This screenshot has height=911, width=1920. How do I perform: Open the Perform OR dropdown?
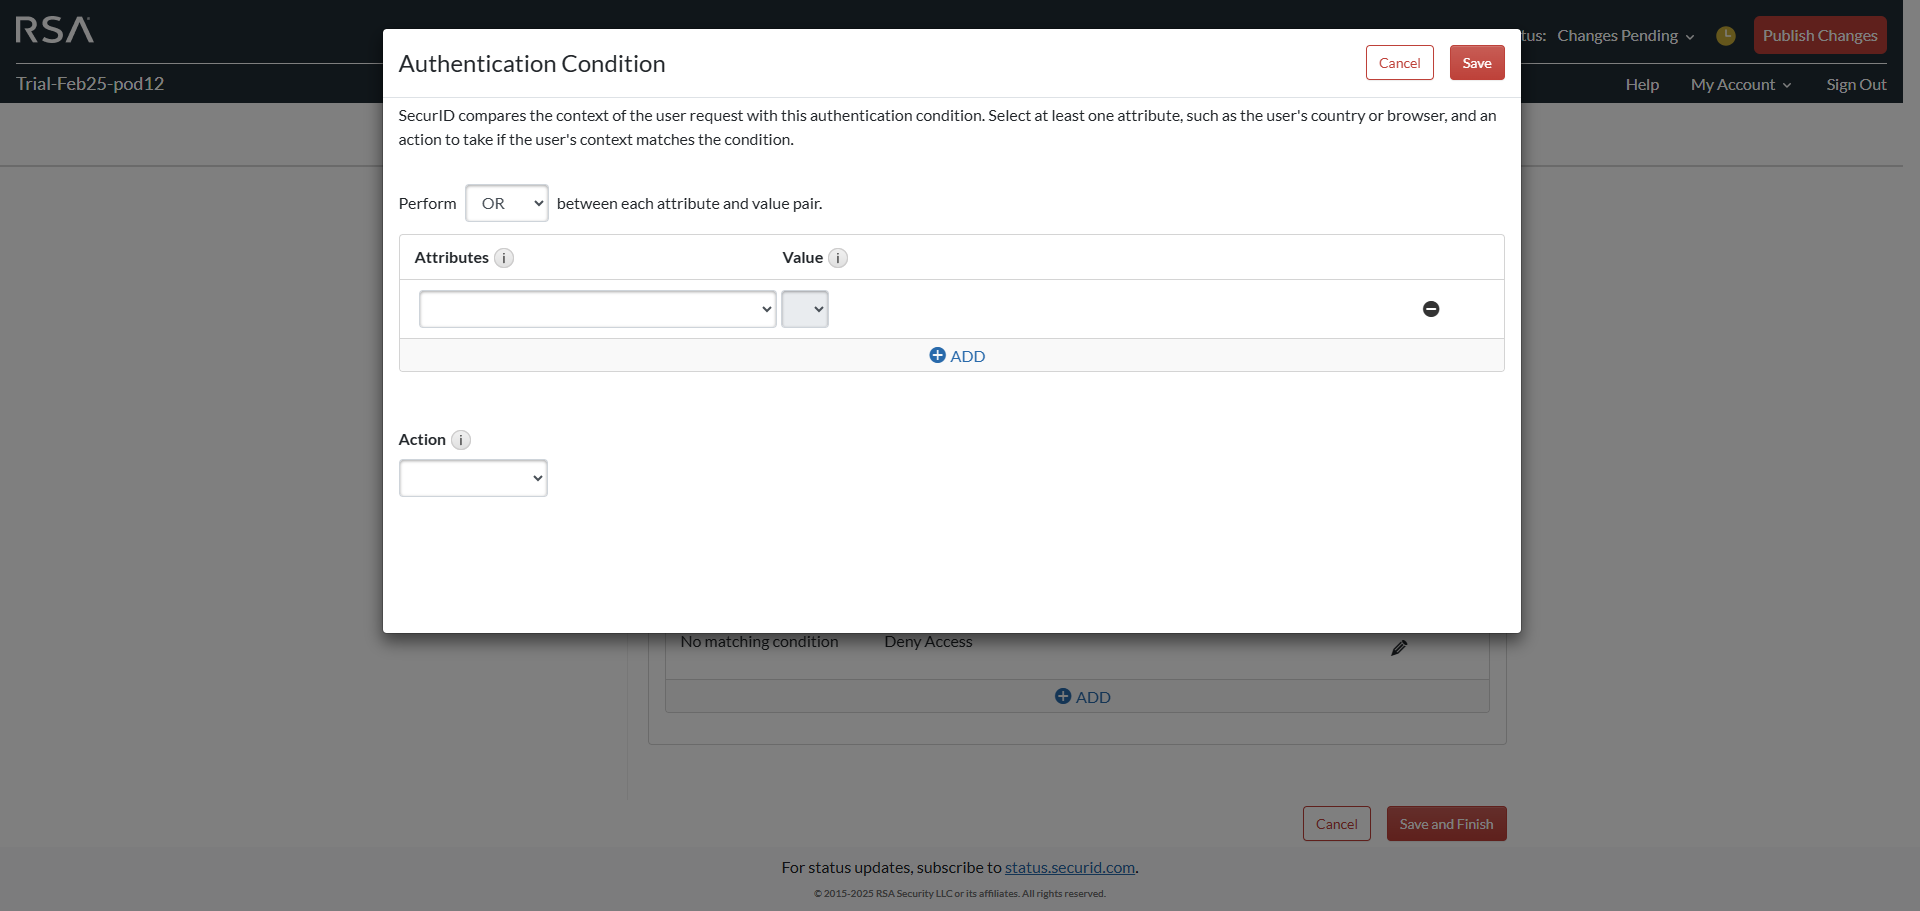(x=506, y=203)
